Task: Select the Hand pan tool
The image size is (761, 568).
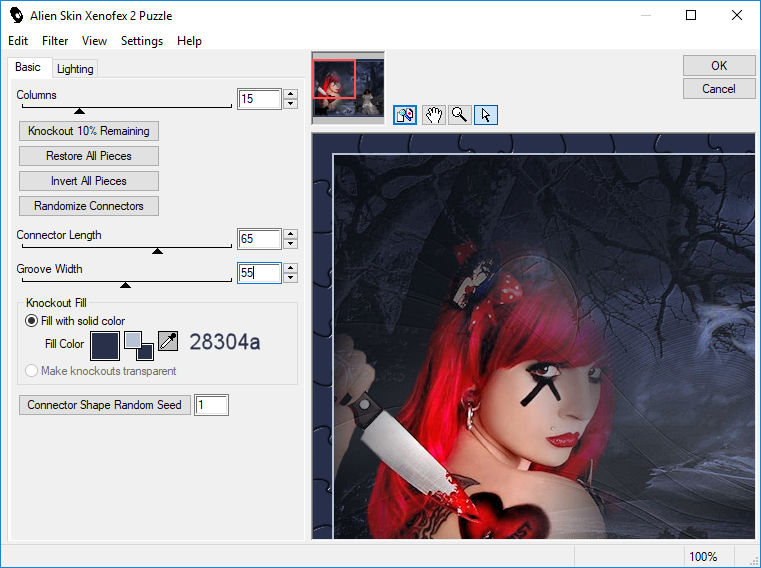Action: tap(434, 115)
